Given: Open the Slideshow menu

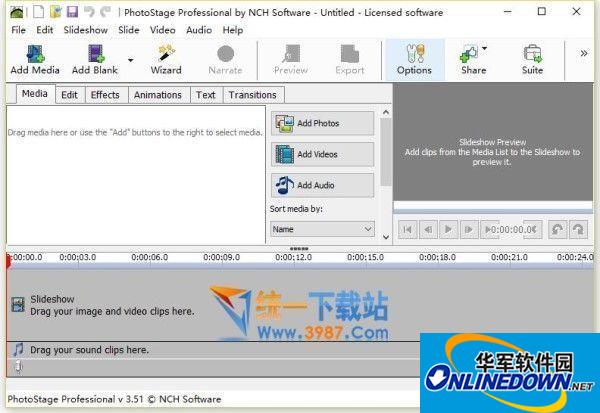Looking at the screenshot, I should click(86, 30).
